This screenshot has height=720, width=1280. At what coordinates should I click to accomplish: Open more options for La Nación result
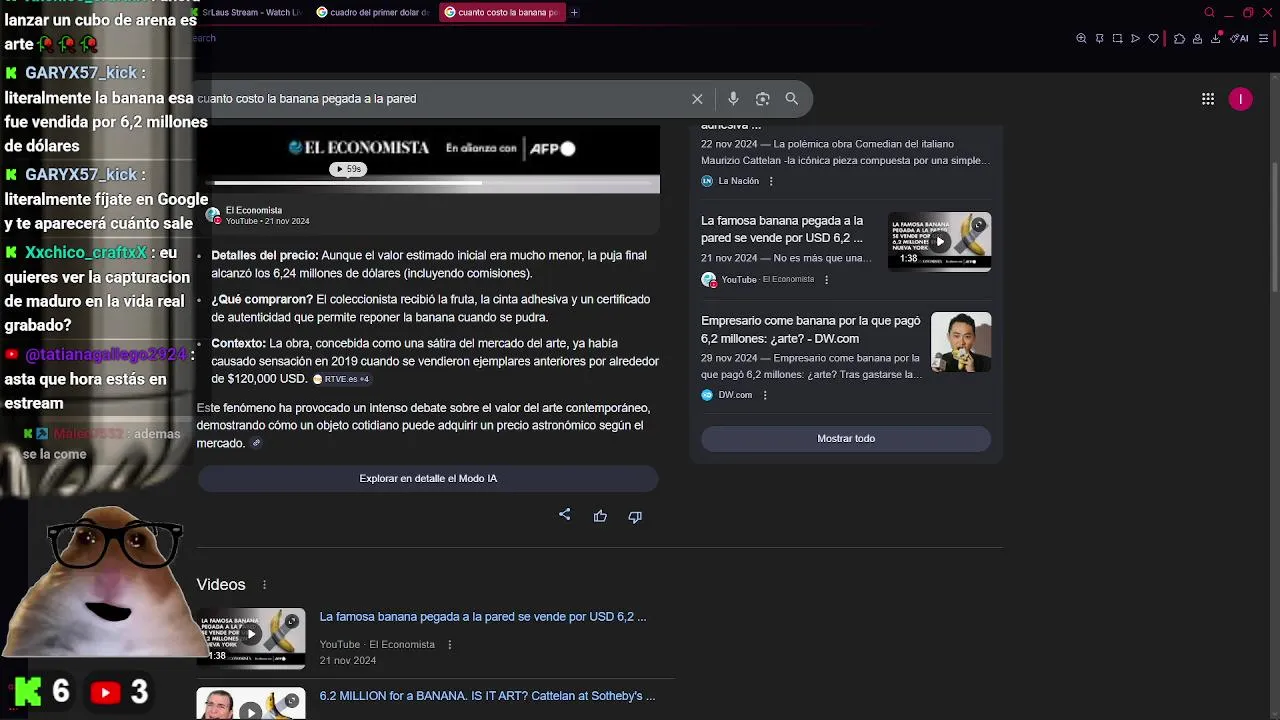click(x=771, y=181)
